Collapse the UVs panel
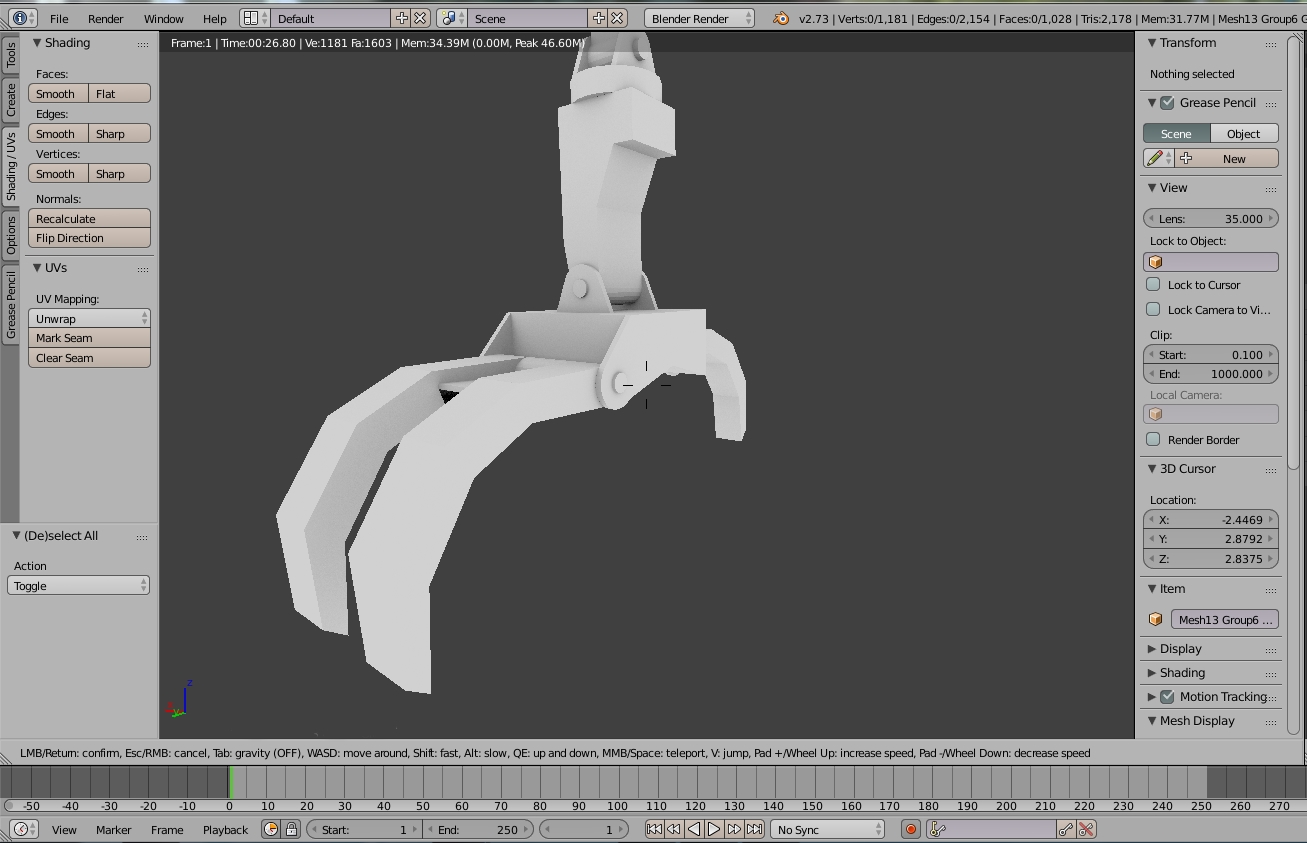This screenshot has width=1307, height=843. [37, 268]
